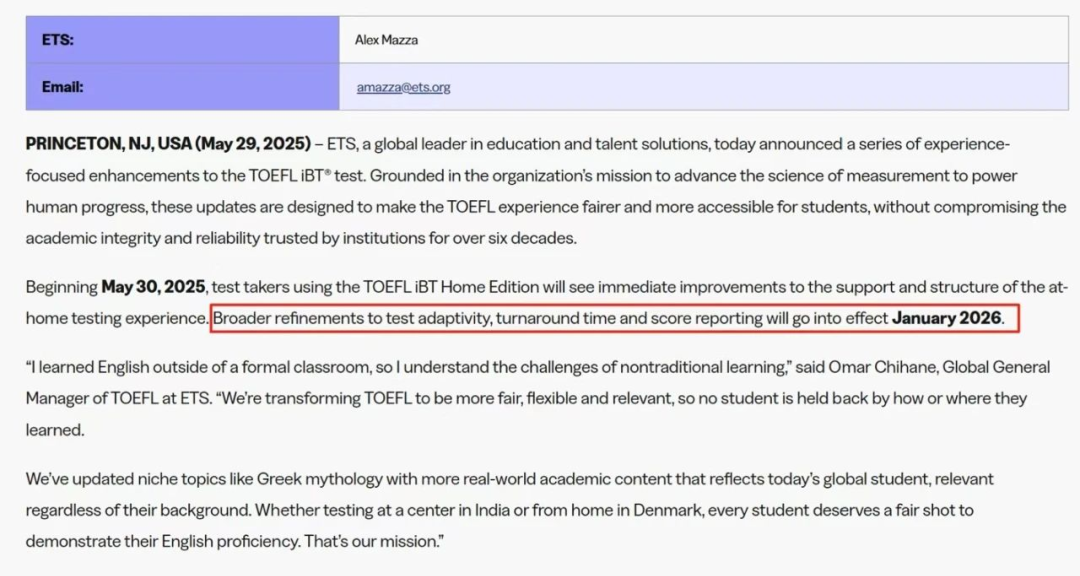The width and height of the screenshot is (1080, 576).
Task: Click the bold "May 30, 2025" date
Action: (x=155, y=287)
